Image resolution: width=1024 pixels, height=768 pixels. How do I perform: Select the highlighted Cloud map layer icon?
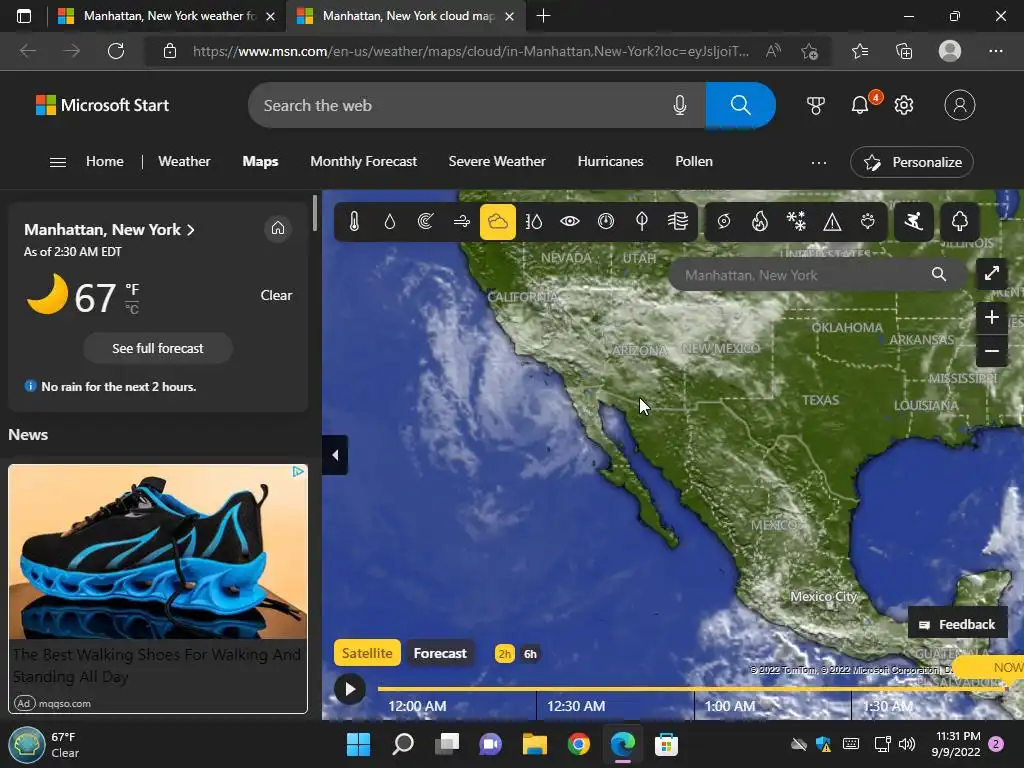498,222
